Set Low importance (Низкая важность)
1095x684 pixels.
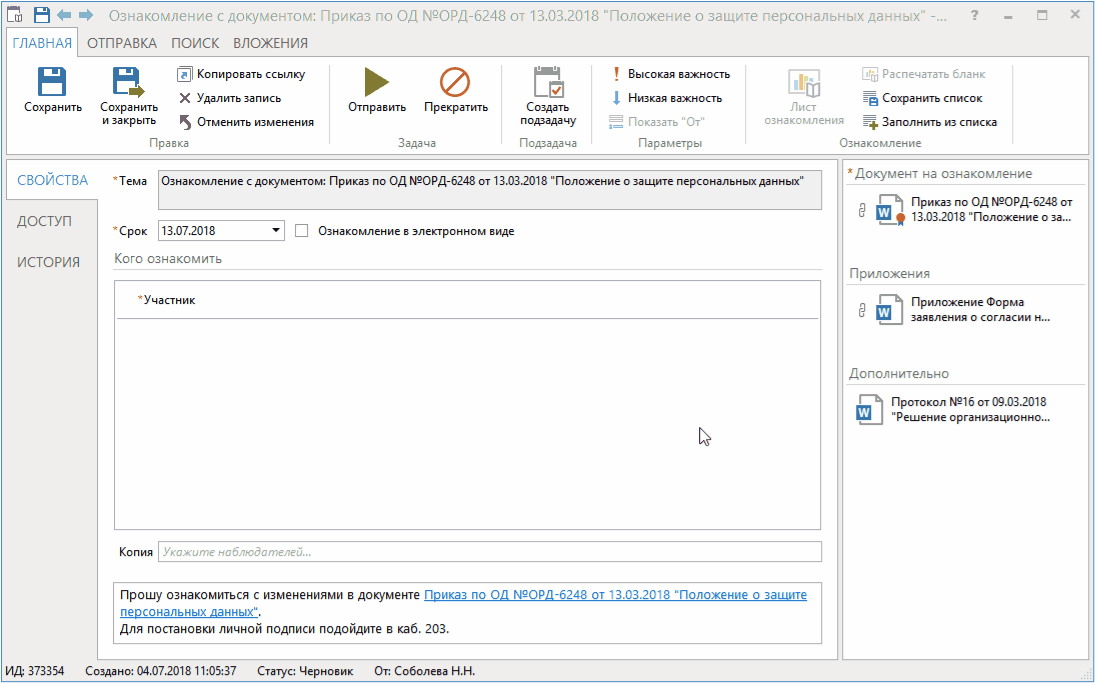(x=666, y=98)
